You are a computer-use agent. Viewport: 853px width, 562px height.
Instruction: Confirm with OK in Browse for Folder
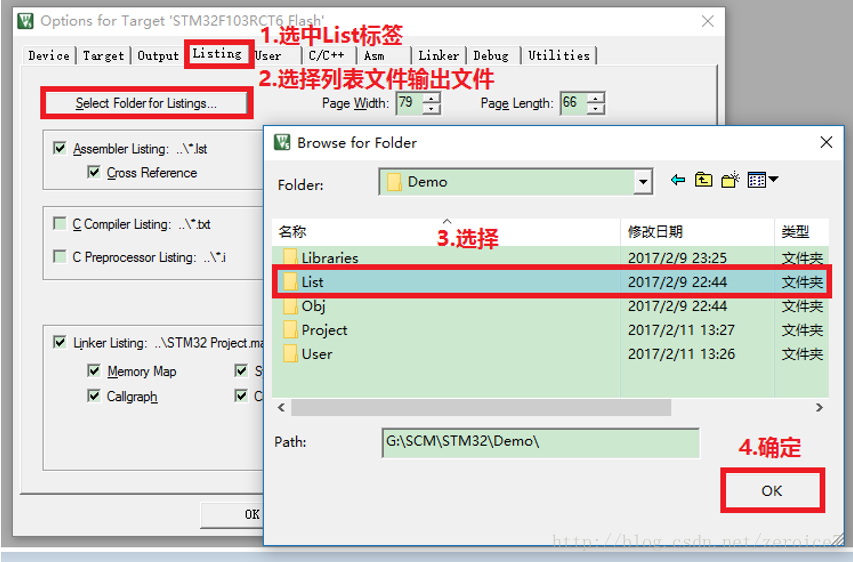(x=772, y=491)
